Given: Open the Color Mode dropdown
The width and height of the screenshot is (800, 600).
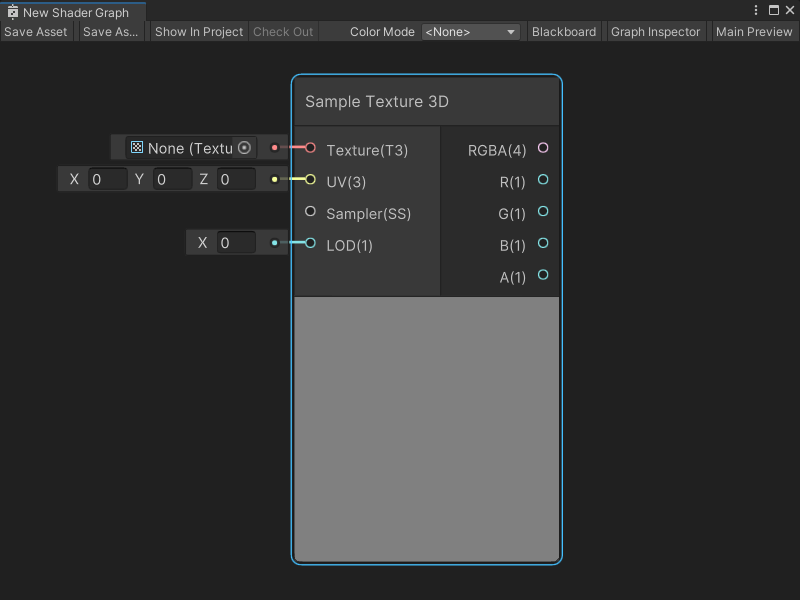Looking at the screenshot, I should tap(470, 31).
